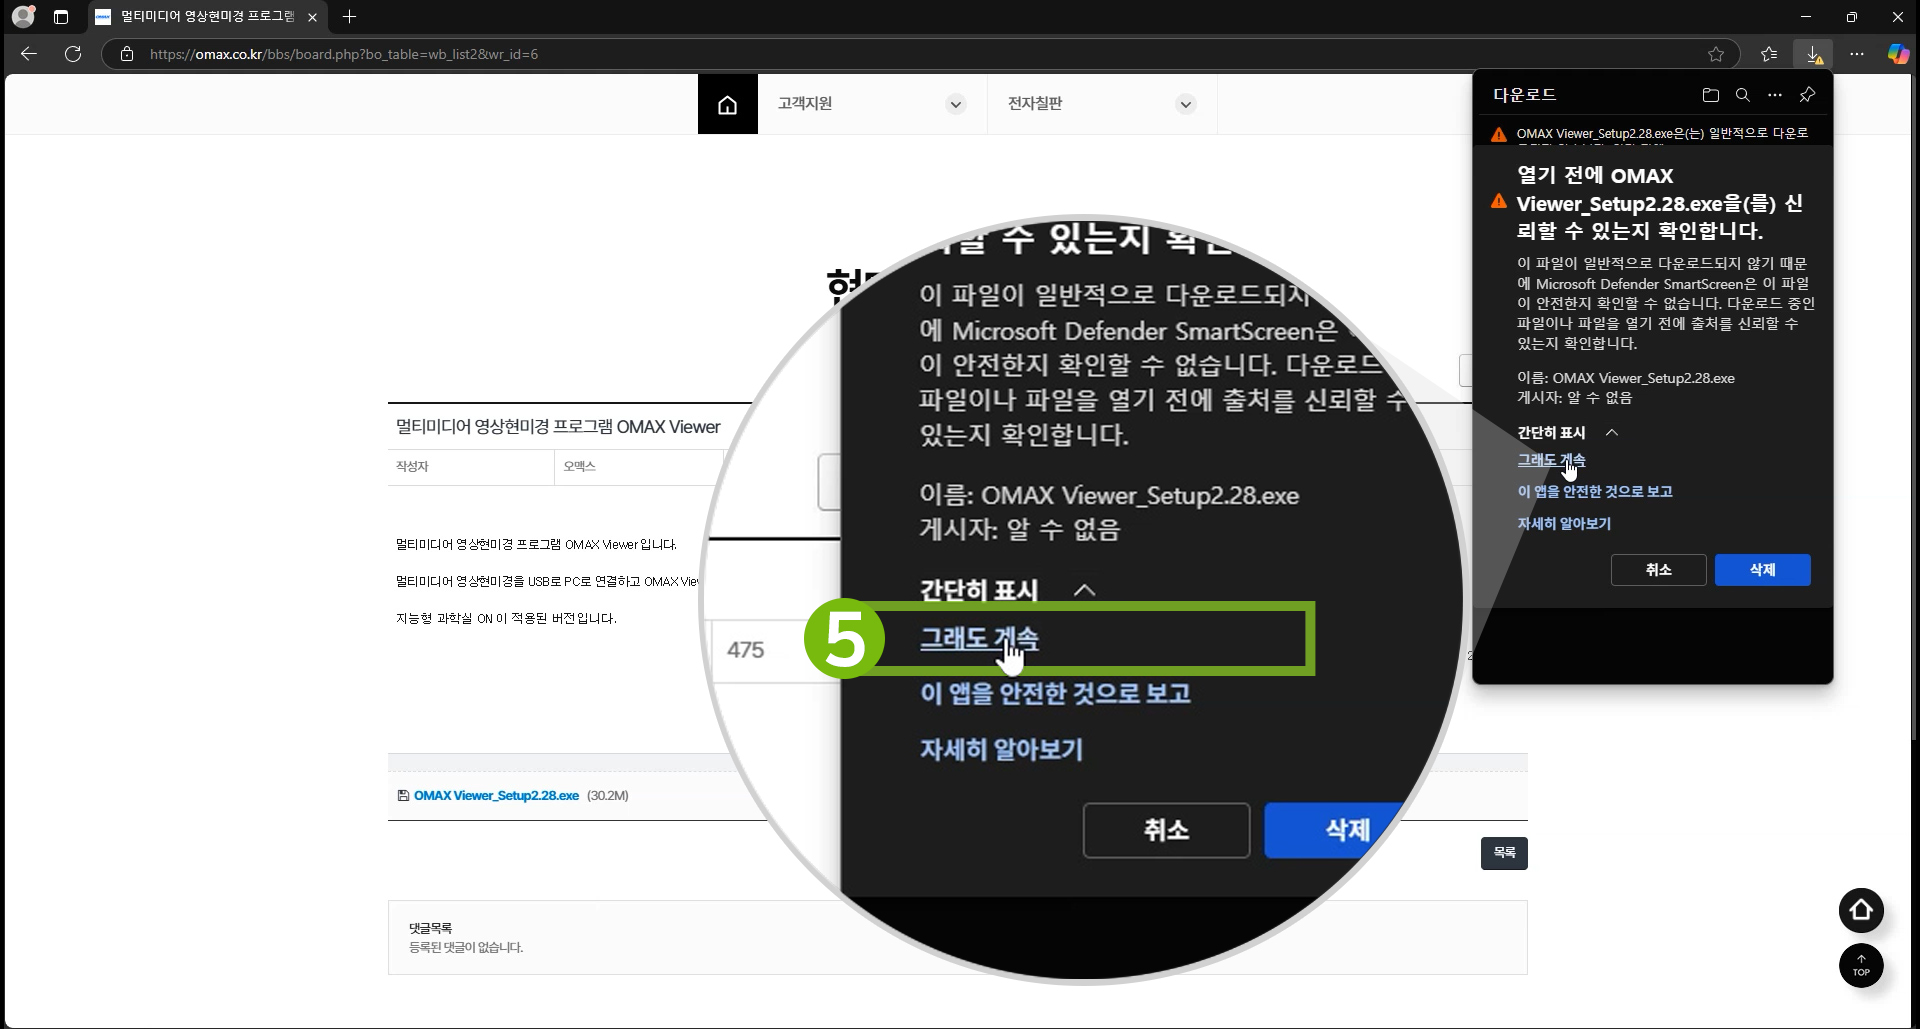Click the home icon in site navigation
The width and height of the screenshot is (1920, 1029).
[727, 104]
